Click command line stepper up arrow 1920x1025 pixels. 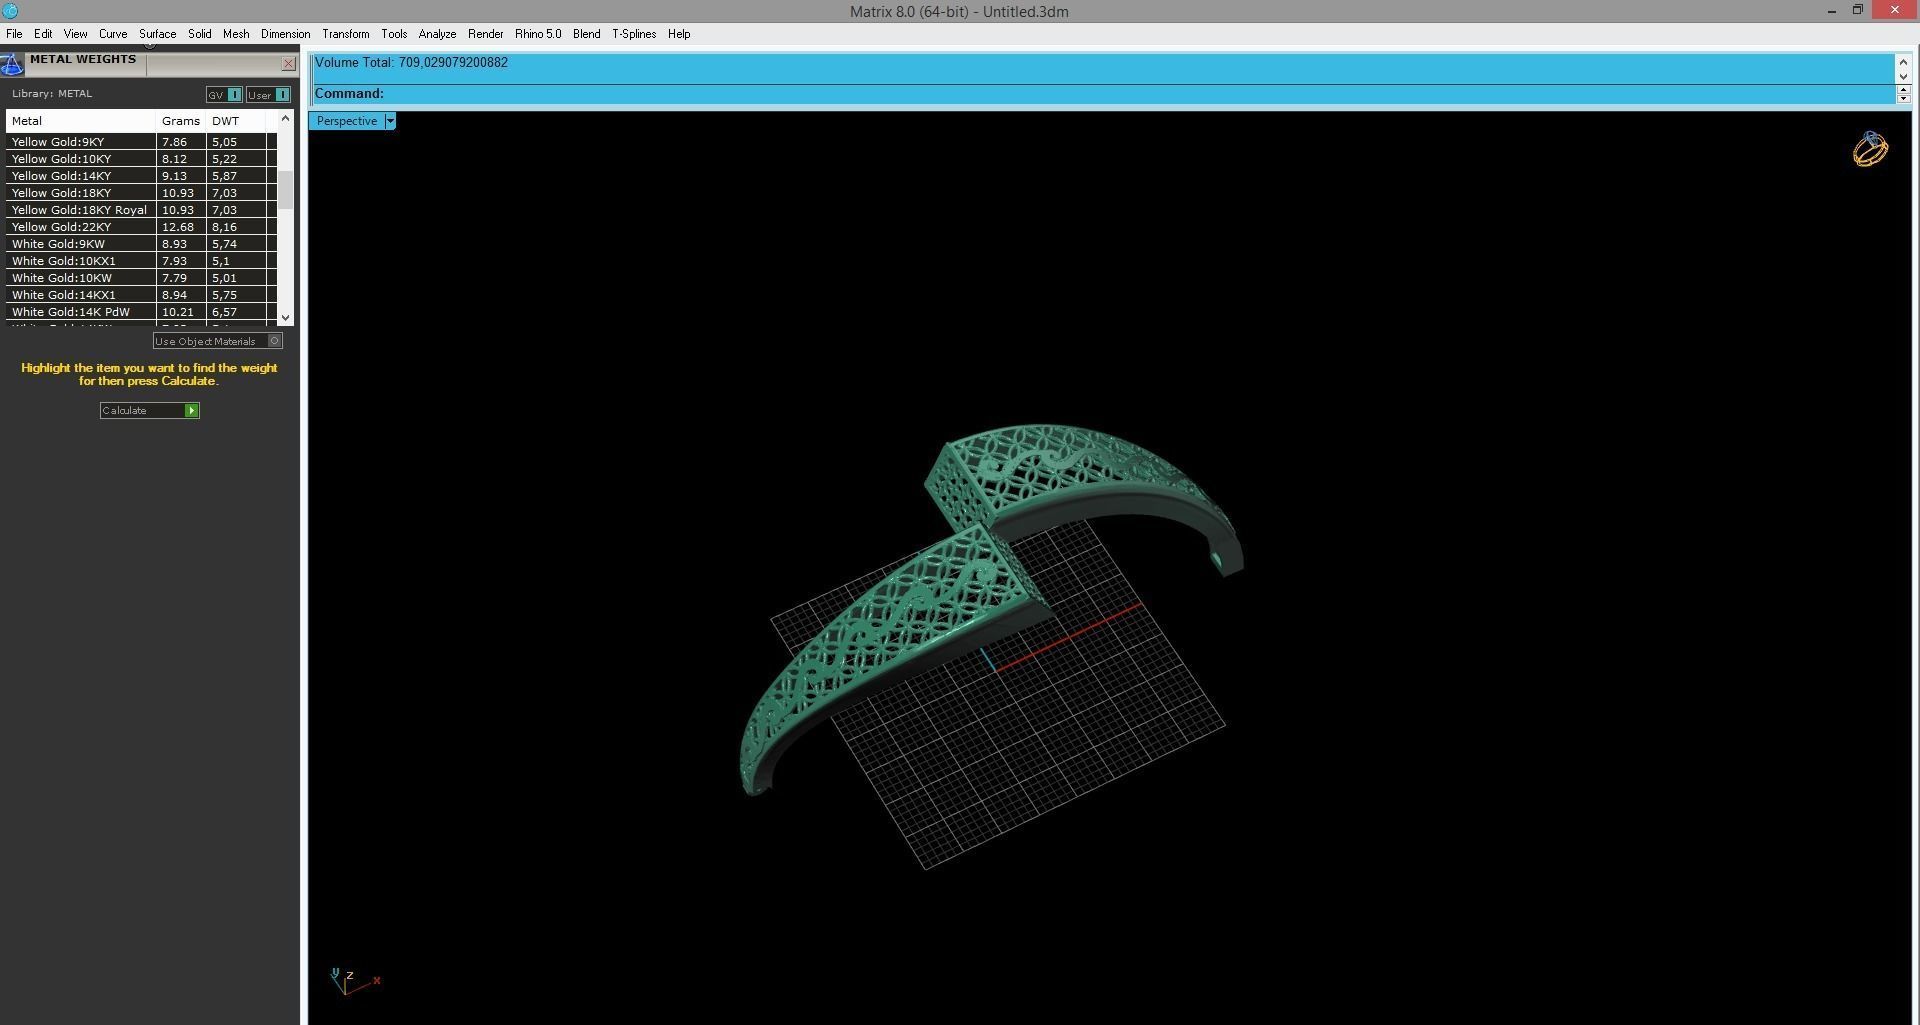click(x=1903, y=89)
